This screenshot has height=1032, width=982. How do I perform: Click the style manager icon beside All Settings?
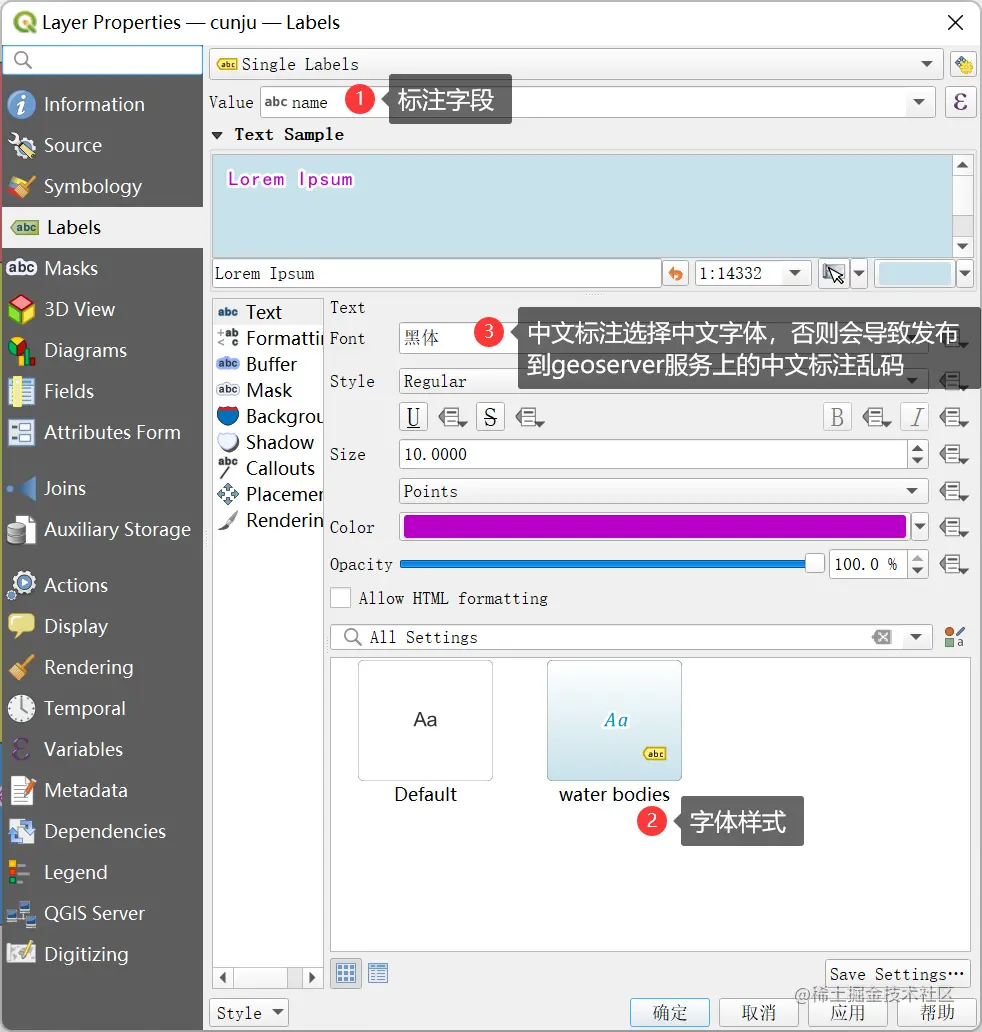954,637
